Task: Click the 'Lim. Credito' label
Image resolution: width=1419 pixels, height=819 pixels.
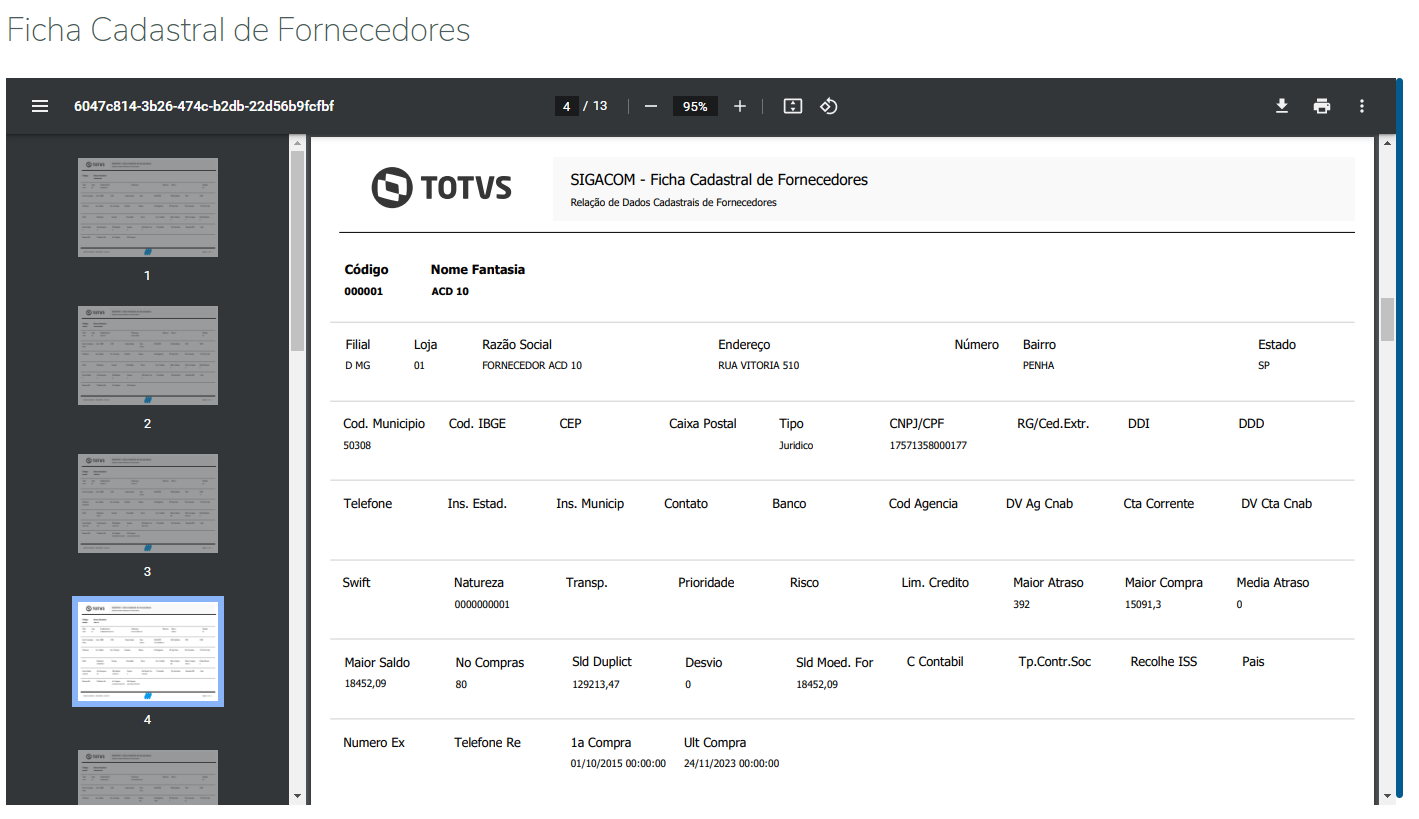Action: (935, 583)
